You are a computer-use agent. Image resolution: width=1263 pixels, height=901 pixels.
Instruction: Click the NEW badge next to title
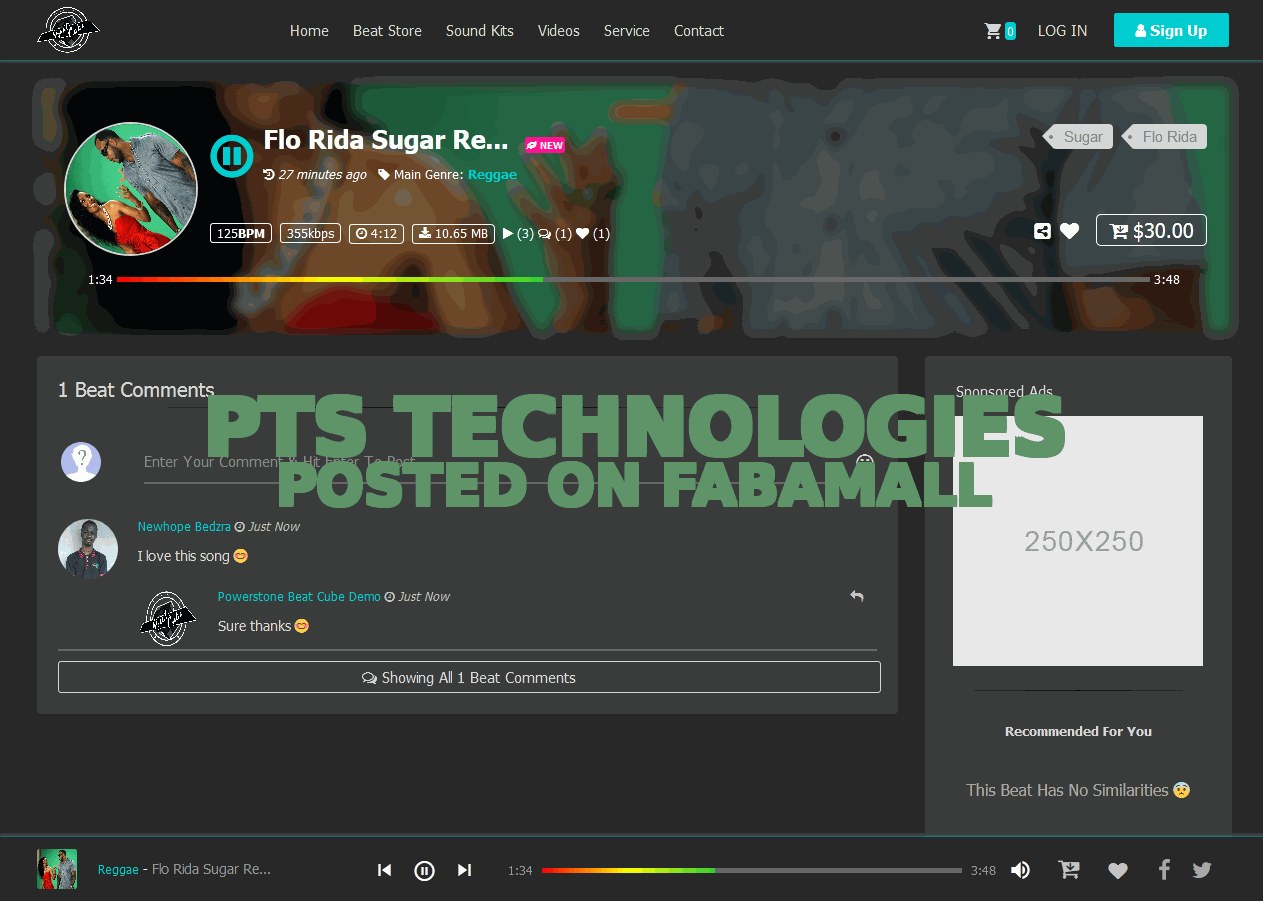click(545, 145)
